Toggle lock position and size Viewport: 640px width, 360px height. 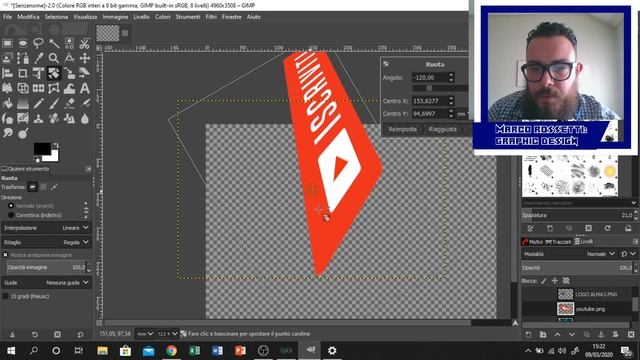click(555, 281)
